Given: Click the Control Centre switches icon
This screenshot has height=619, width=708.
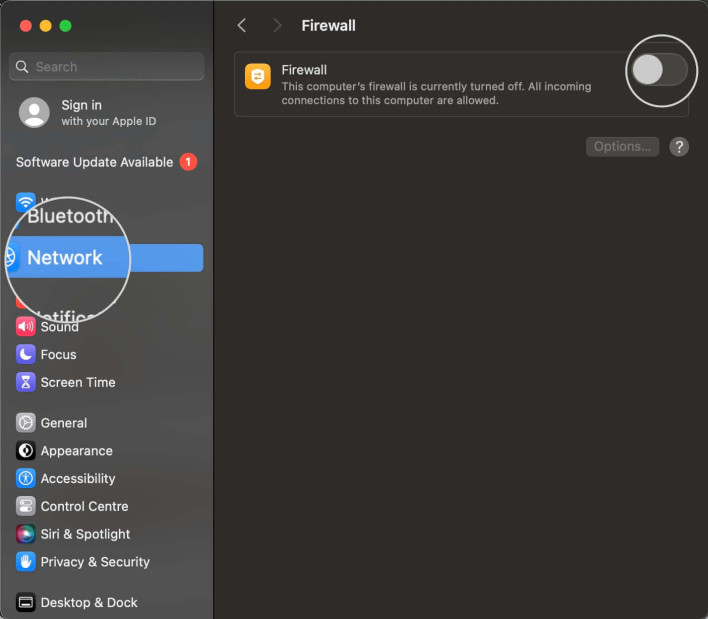Looking at the screenshot, I should (x=26, y=506).
